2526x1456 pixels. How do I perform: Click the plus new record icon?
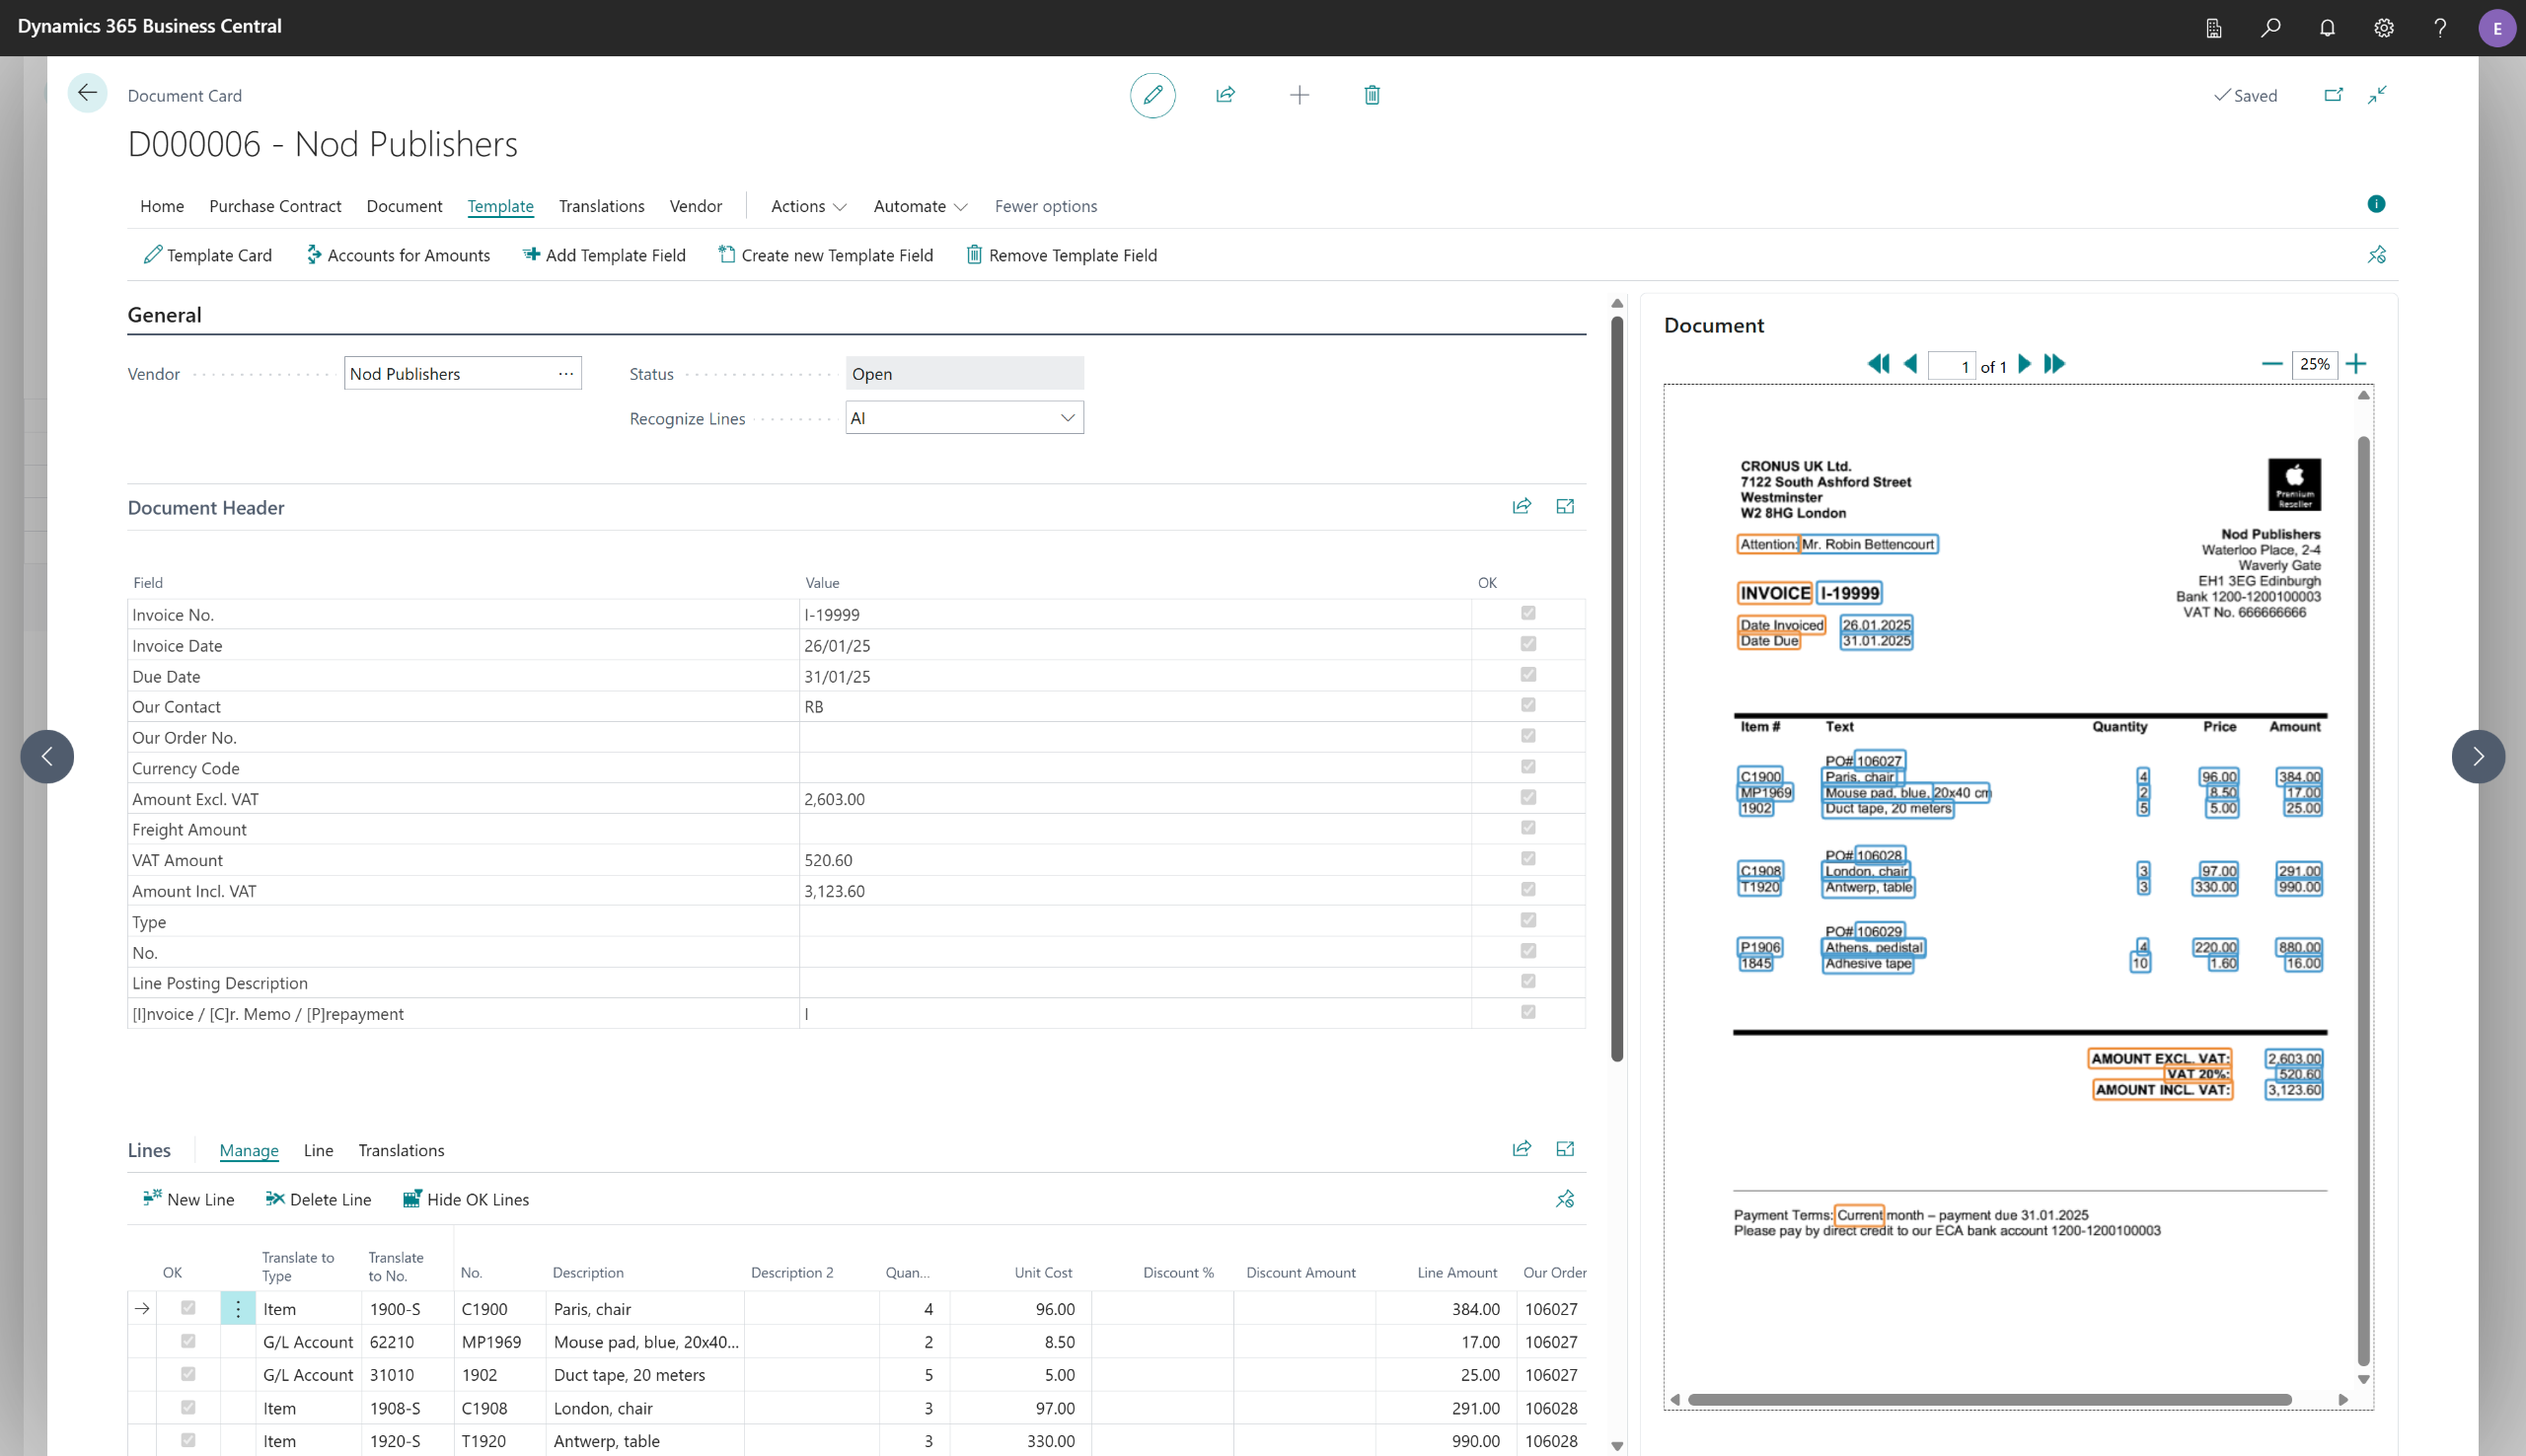(x=1299, y=95)
